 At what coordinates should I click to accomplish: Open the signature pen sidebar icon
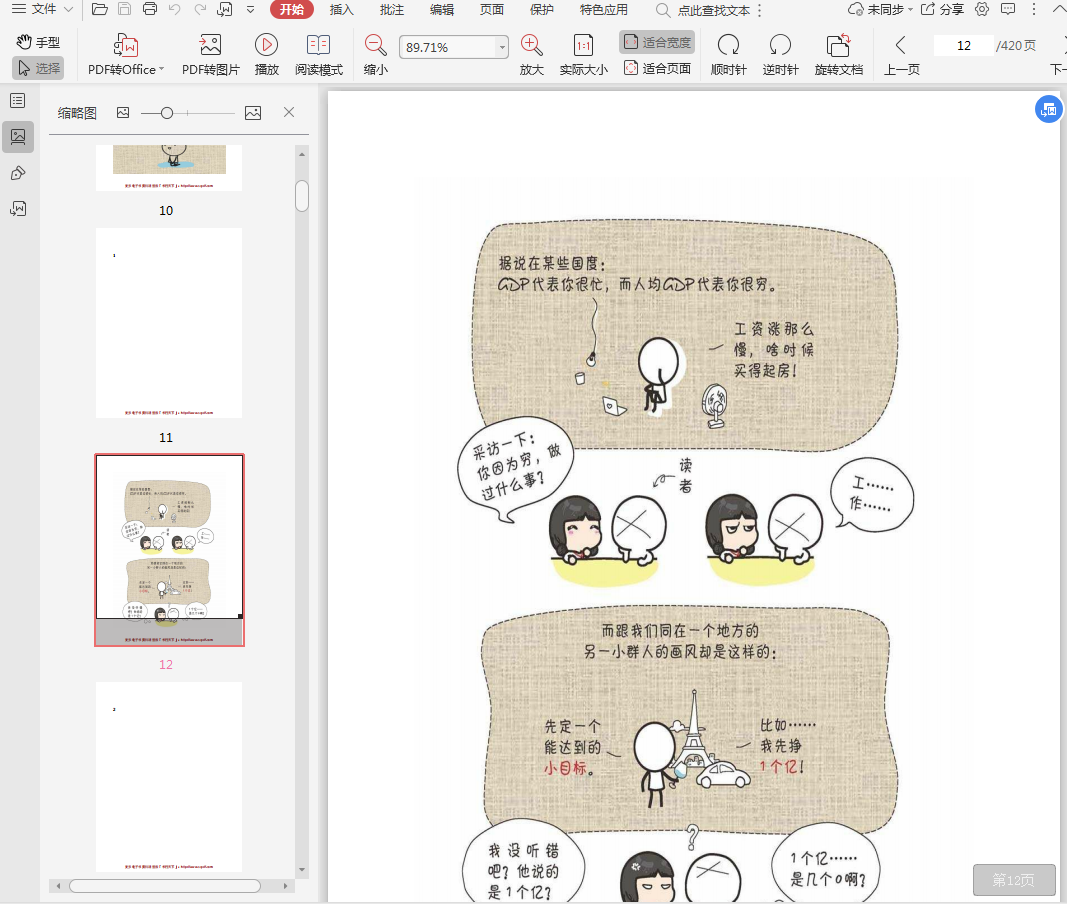18,173
